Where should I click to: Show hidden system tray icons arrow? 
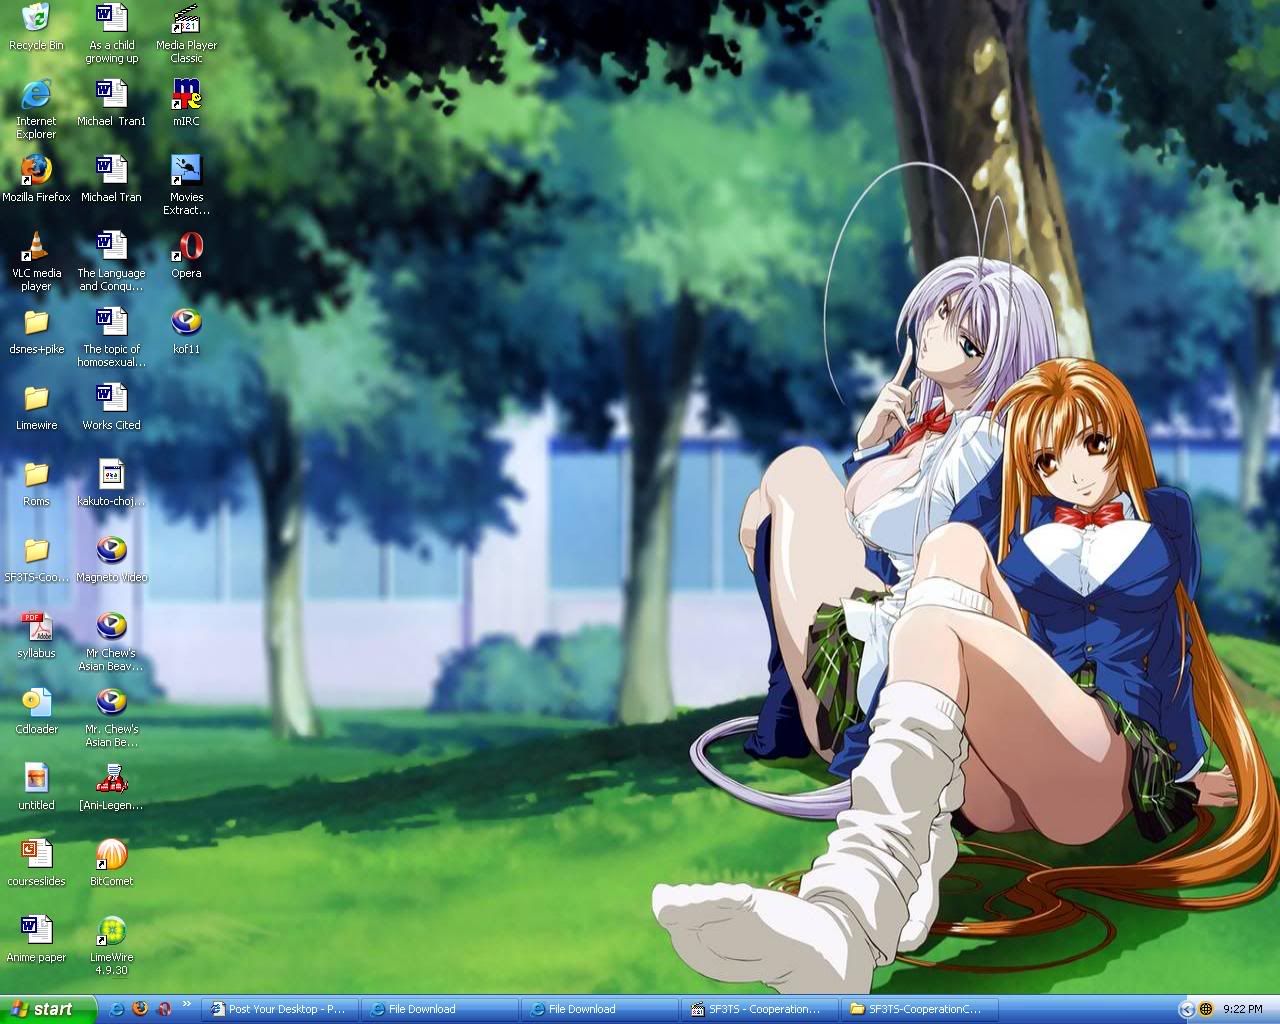point(1187,1009)
